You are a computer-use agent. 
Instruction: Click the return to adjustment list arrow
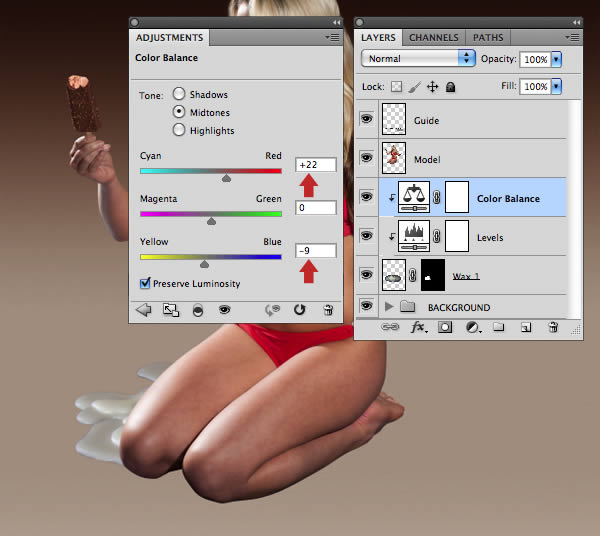pos(144,310)
